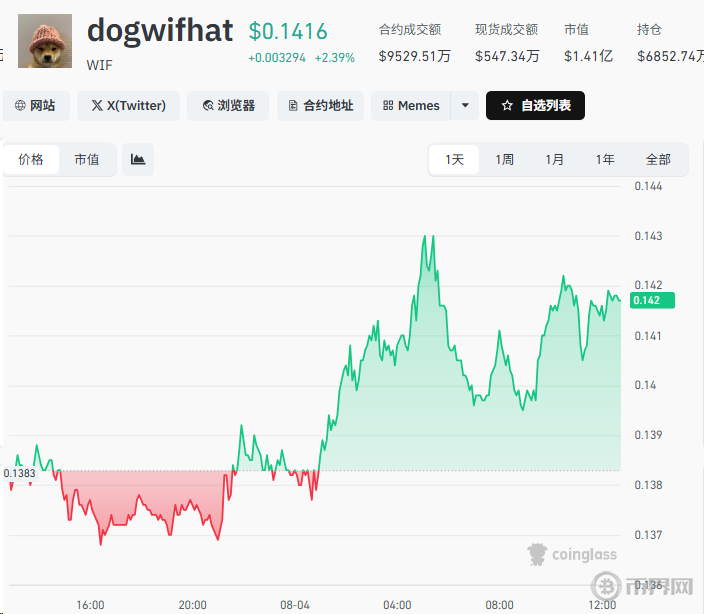The width and height of the screenshot is (704, 614).
Task: Click the 现货成交额 column label
Action: (506, 30)
